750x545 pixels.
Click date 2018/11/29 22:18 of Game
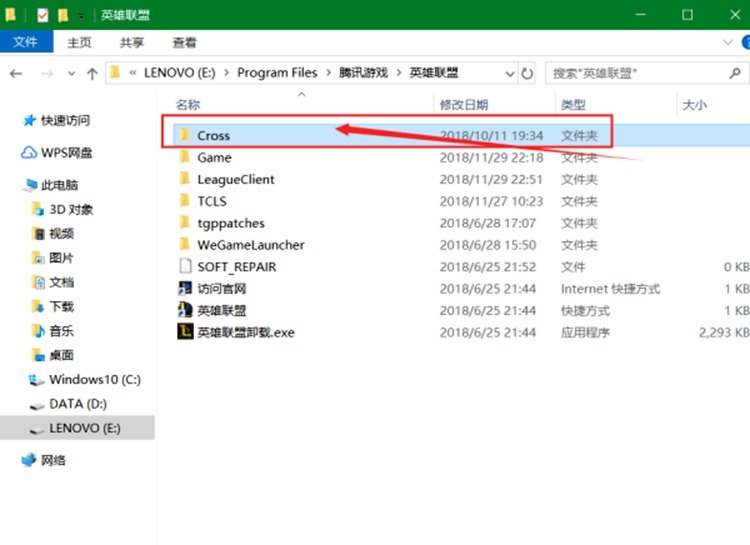[491, 157]
